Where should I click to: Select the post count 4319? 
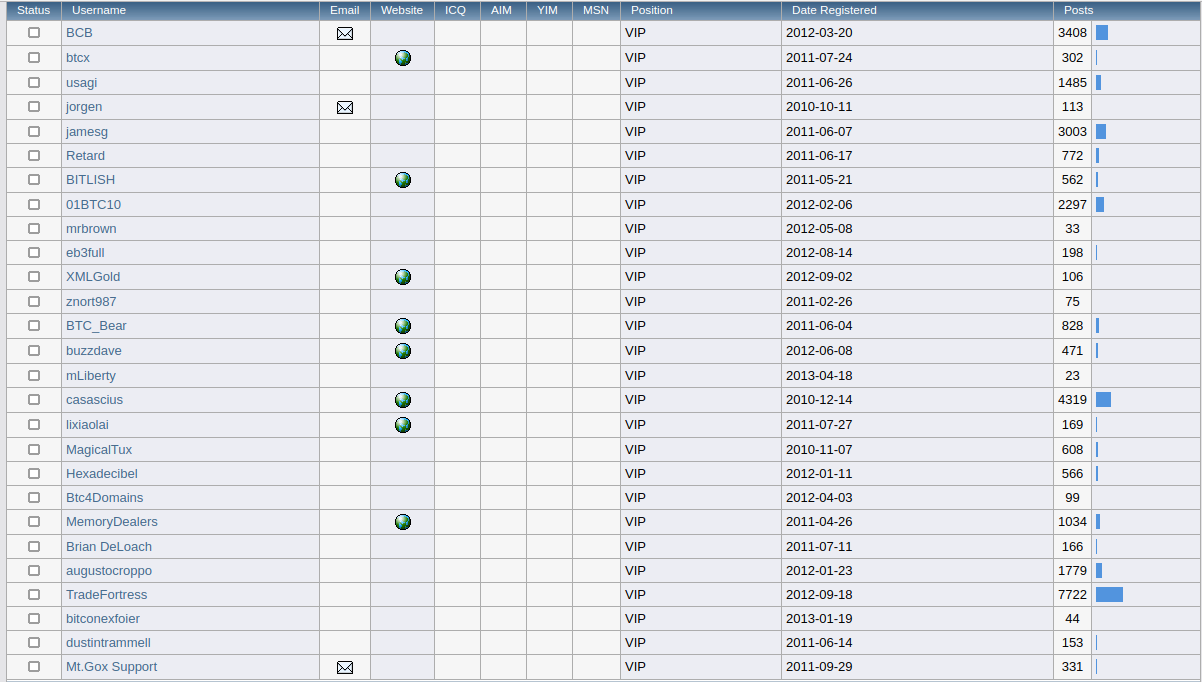tap(1072, 400)
